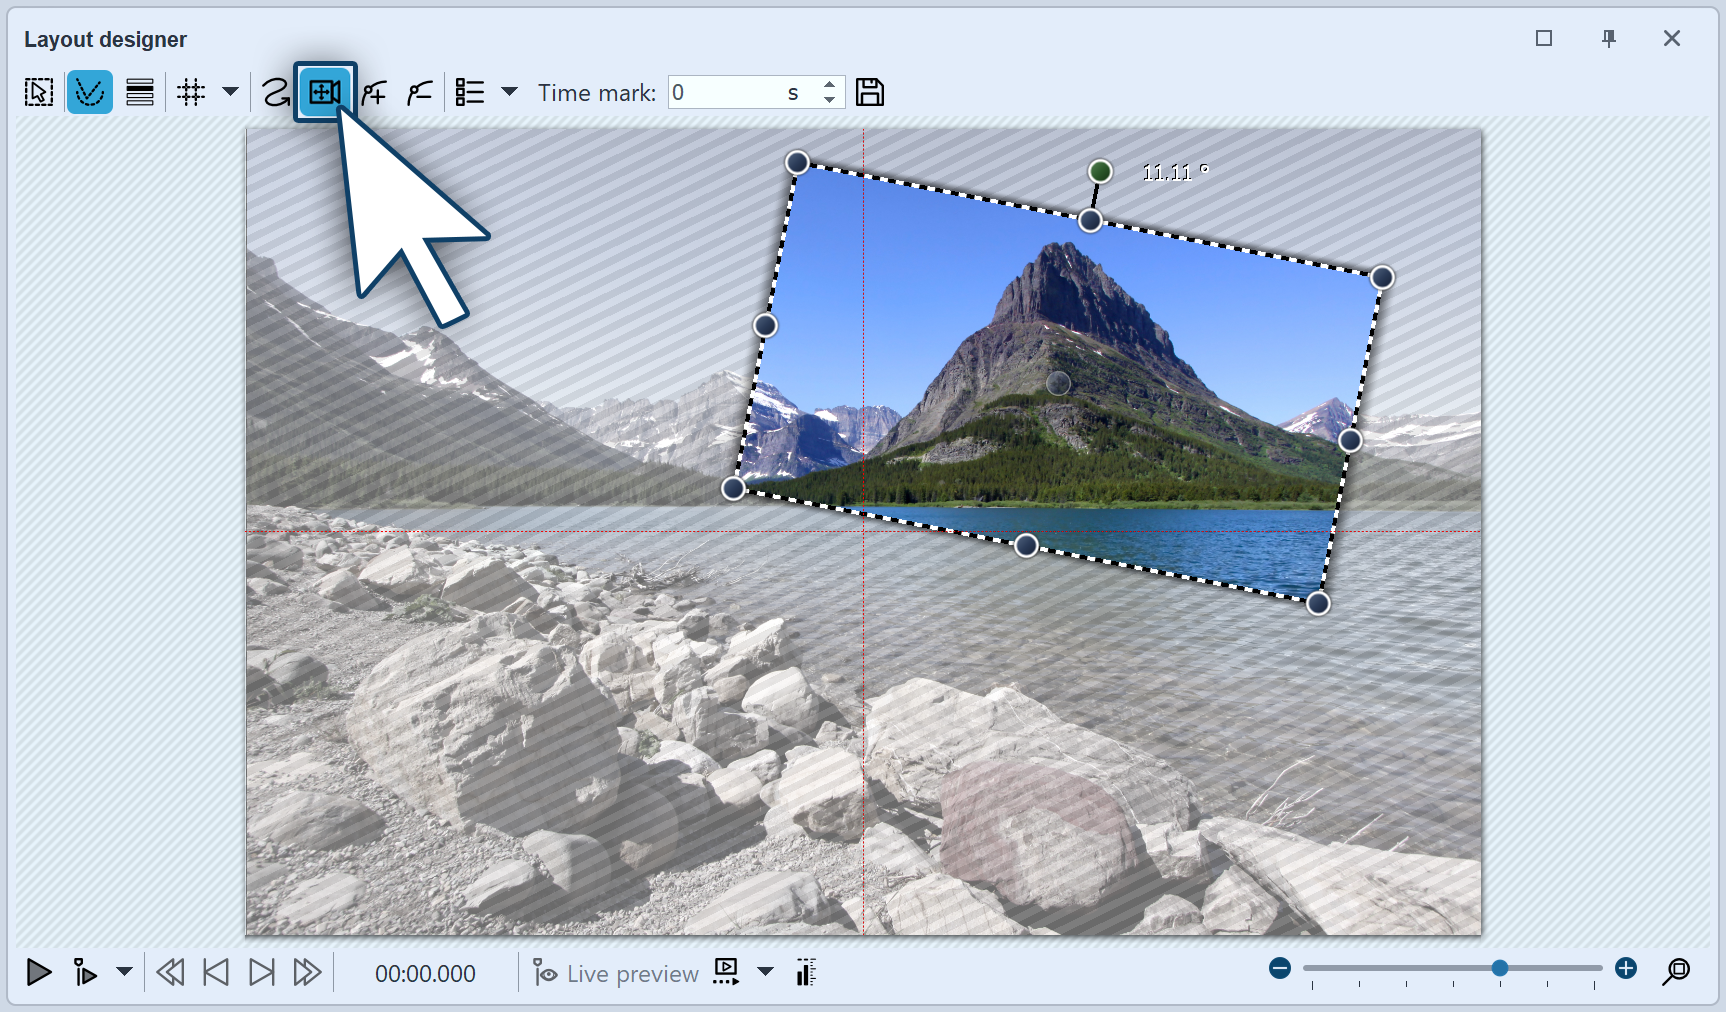This screenshot has width=1726, height=1012.
Task: Pin the Layout designer panel
Action: 1609,38
